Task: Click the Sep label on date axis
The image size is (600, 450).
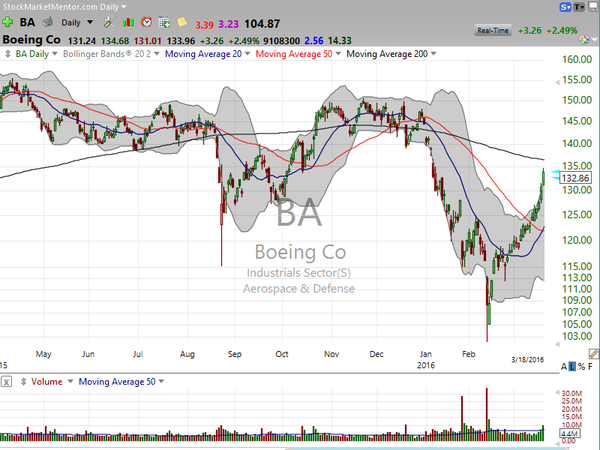Action: pyautogui.click(x=235, y=354)
